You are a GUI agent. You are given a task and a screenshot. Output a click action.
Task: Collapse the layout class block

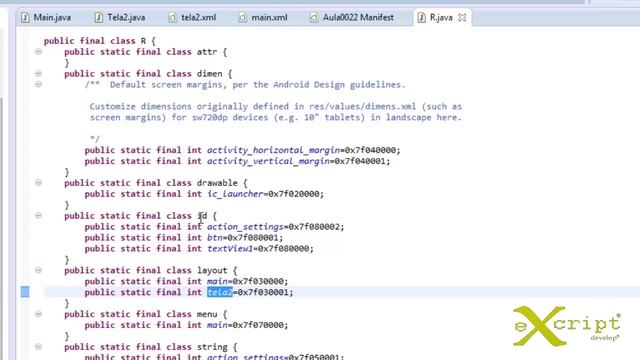tap(38, 270)
